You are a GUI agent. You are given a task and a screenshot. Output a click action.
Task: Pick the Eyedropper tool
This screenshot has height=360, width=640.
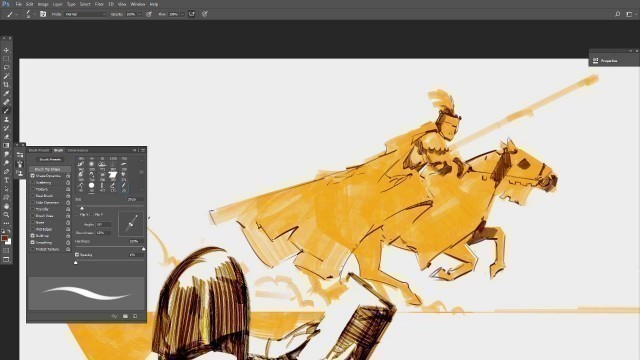pos(6,93)
